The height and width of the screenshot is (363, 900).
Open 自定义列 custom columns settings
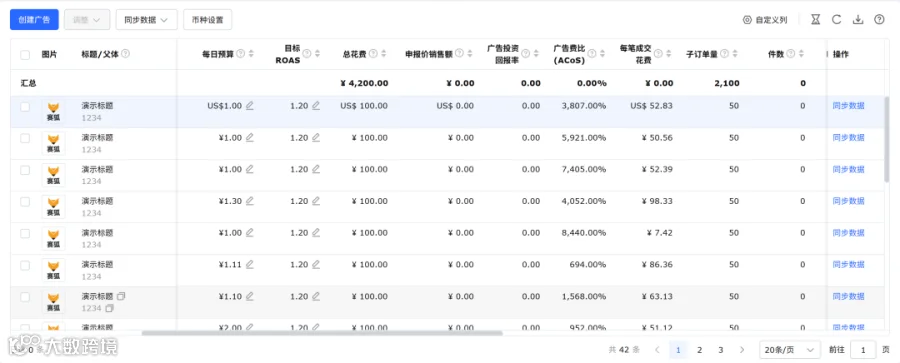[x=765, y=20]
